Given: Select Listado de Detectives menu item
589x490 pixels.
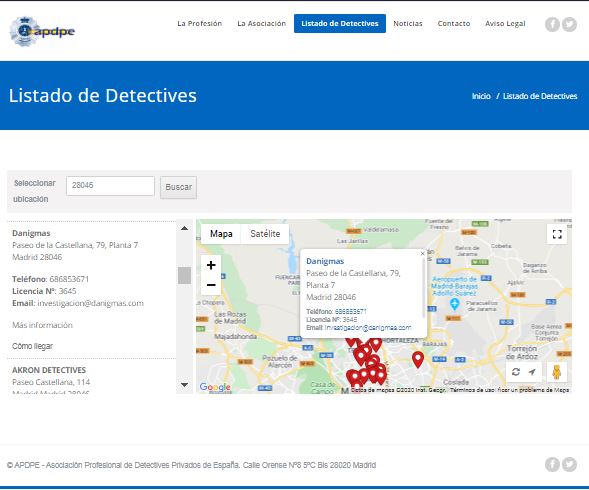Looking at the screenshot, I should click(x=340, y=23).
